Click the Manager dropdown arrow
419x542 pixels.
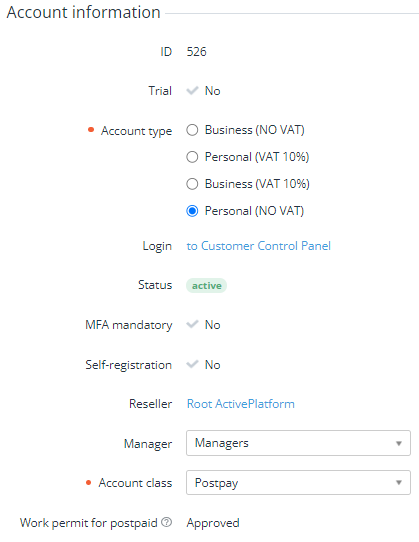399,443
